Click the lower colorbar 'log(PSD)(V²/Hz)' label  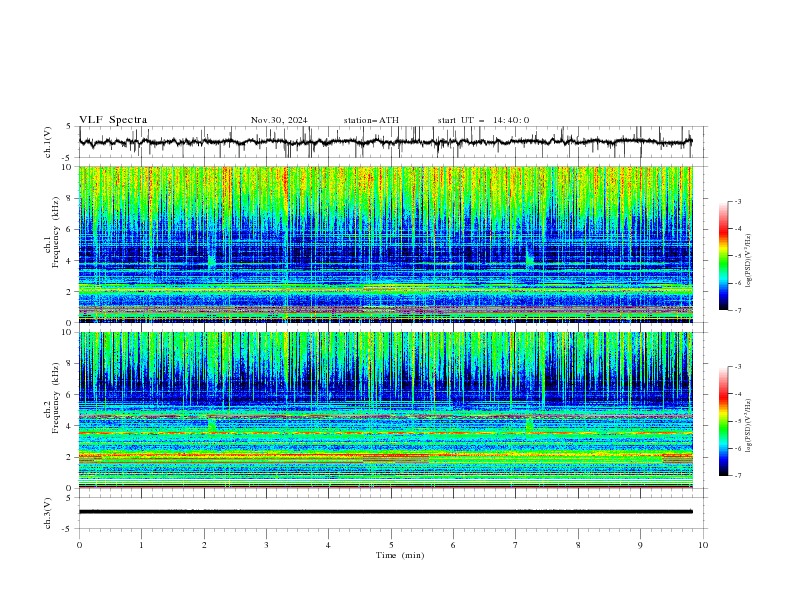click(749, 426)
